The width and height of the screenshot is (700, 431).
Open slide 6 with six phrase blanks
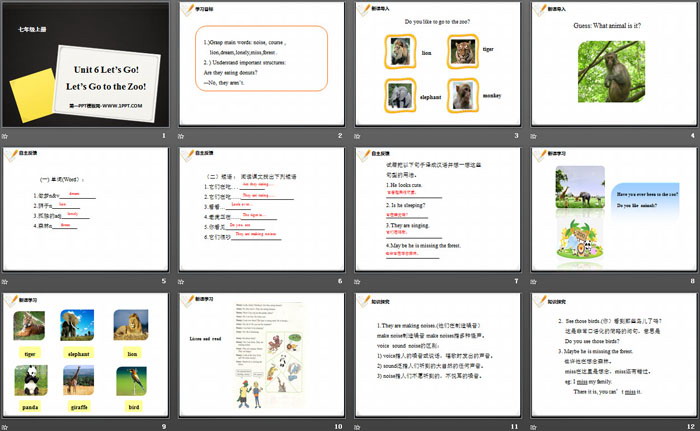(262, 209)
